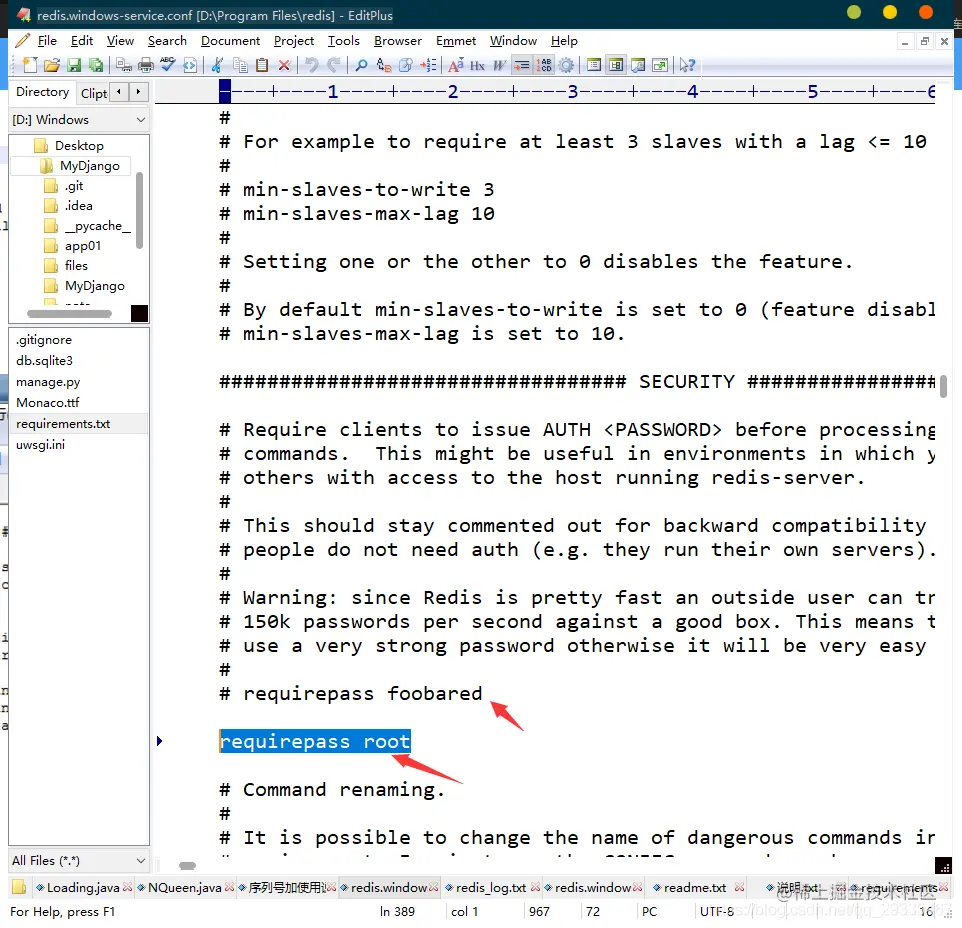962x928 pixels.
Task: Delete the selection with the red X icon
Action: click(284, 65)
